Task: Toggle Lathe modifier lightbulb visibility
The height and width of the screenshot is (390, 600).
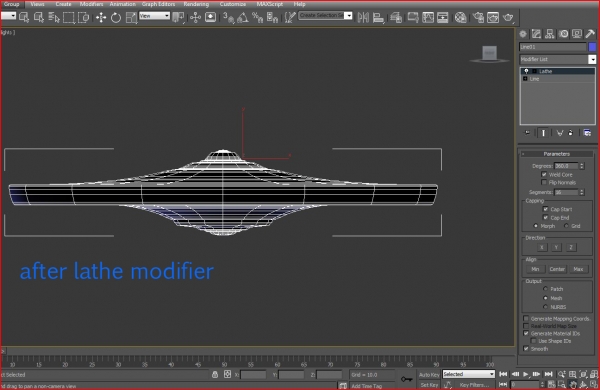Action: coord(527,71)
